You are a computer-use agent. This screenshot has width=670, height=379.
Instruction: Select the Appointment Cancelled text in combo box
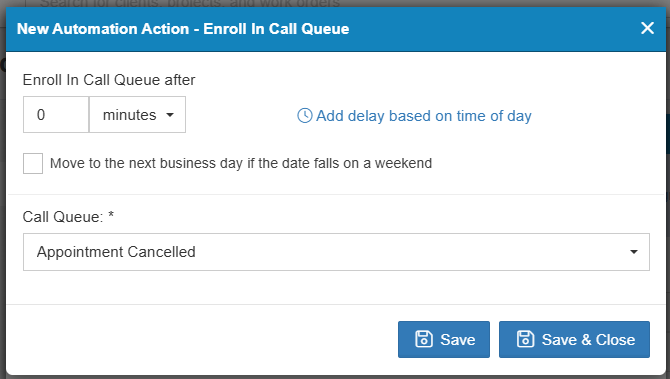tap(116, 252)
